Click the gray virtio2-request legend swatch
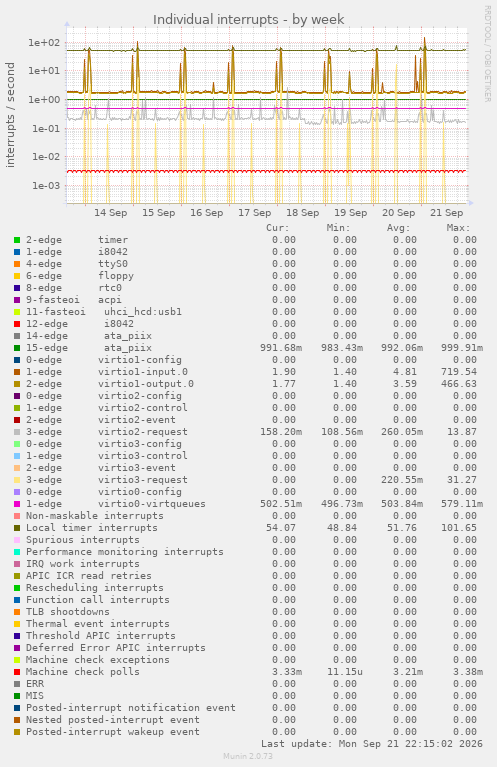Image resolution: width=497 pixels, height=767 pixels. click(17, 432)
